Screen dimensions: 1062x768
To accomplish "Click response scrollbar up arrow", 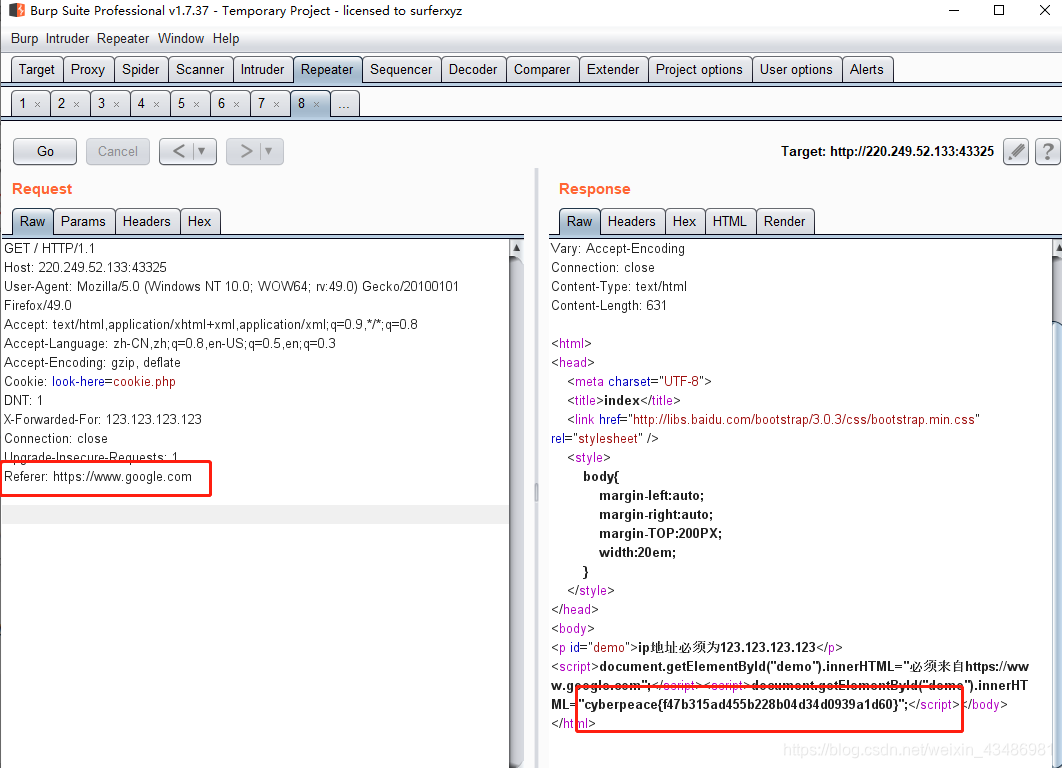I will click(x=1057, y=249).
